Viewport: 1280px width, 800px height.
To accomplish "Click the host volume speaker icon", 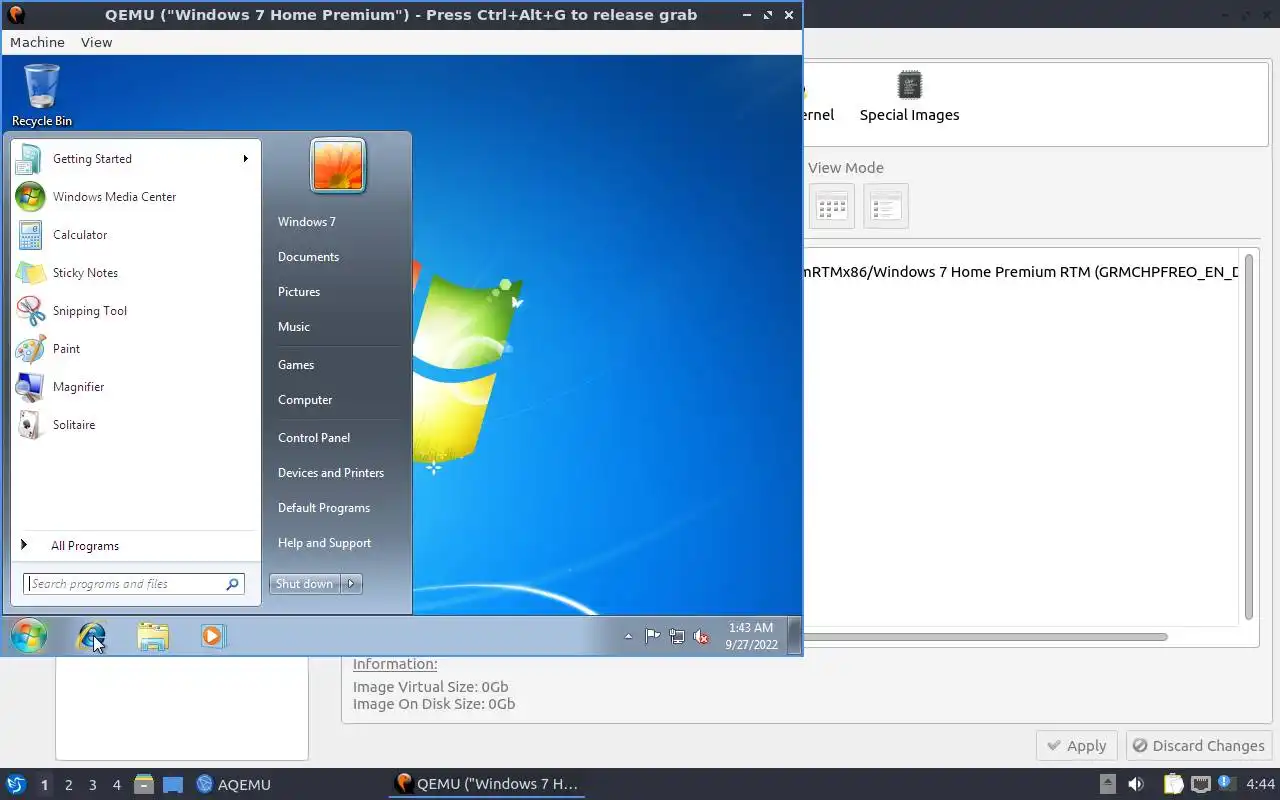I will point(1136,785).
